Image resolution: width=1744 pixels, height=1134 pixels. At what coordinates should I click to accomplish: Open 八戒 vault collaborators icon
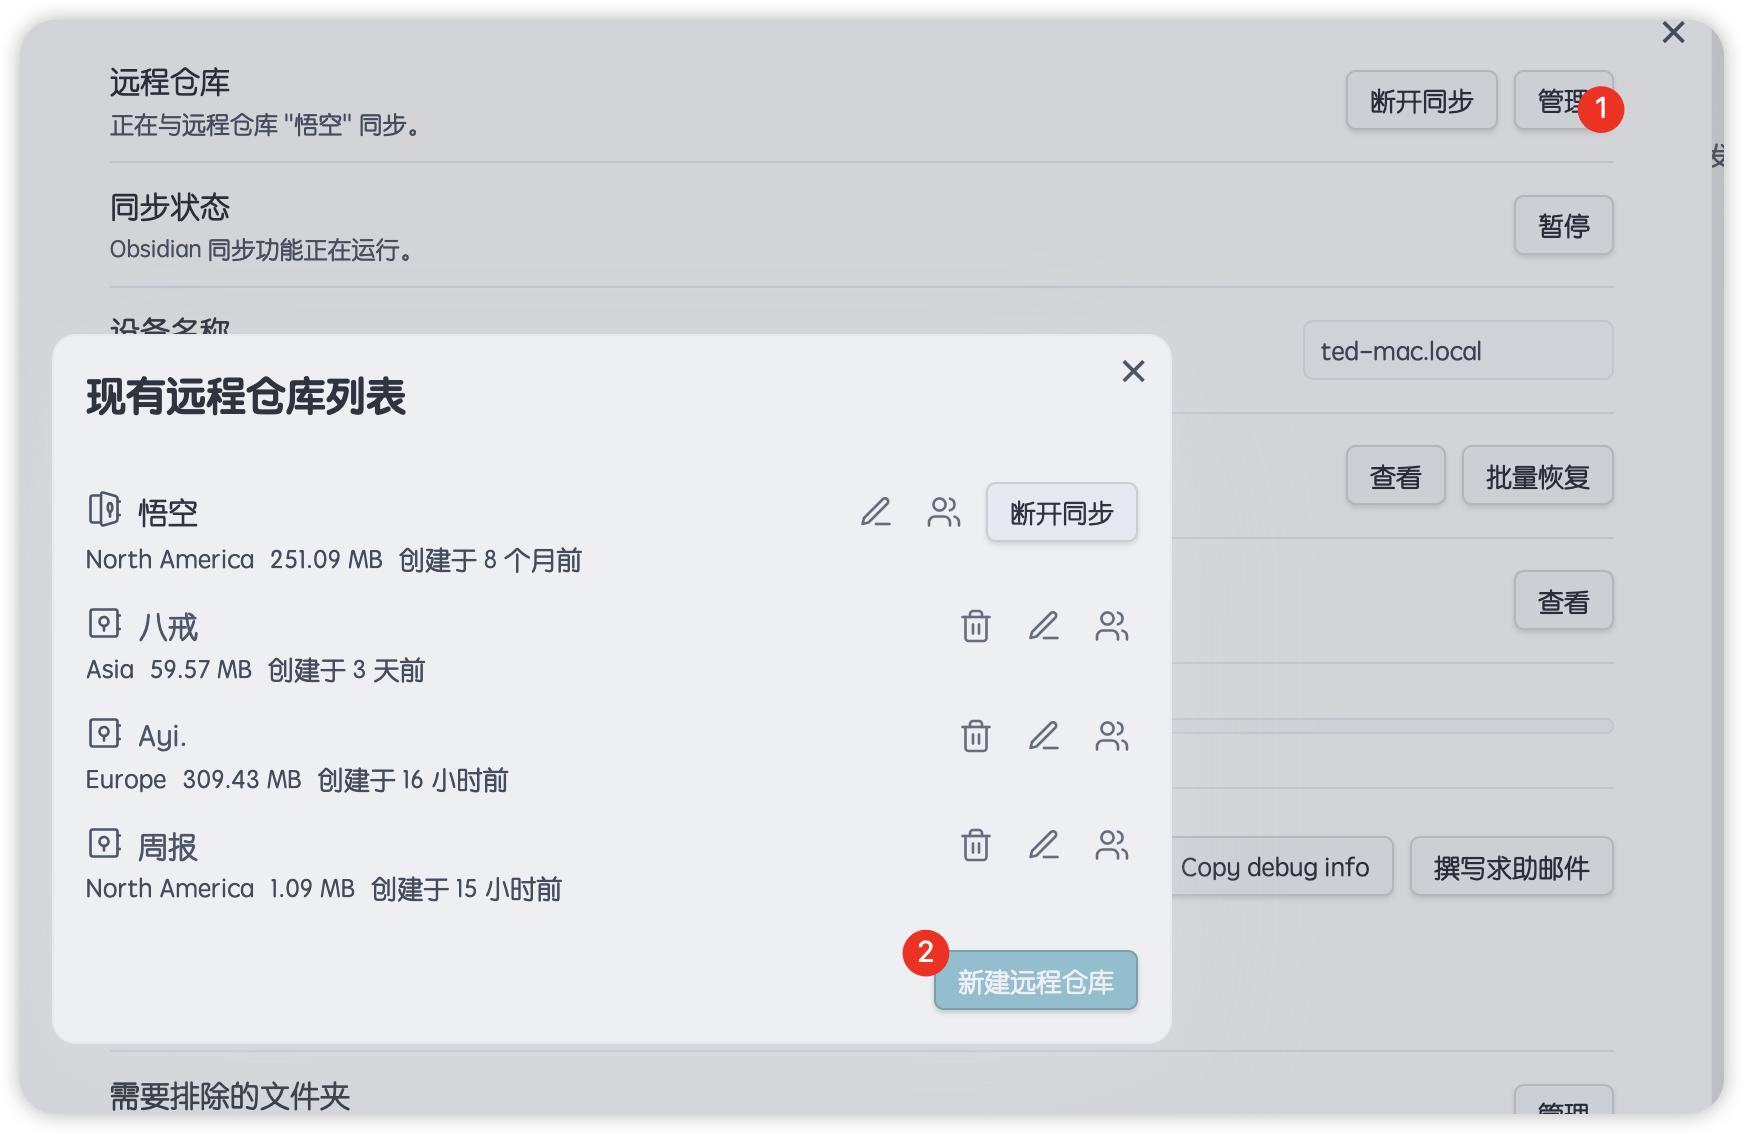click(x=1110, y=627)
